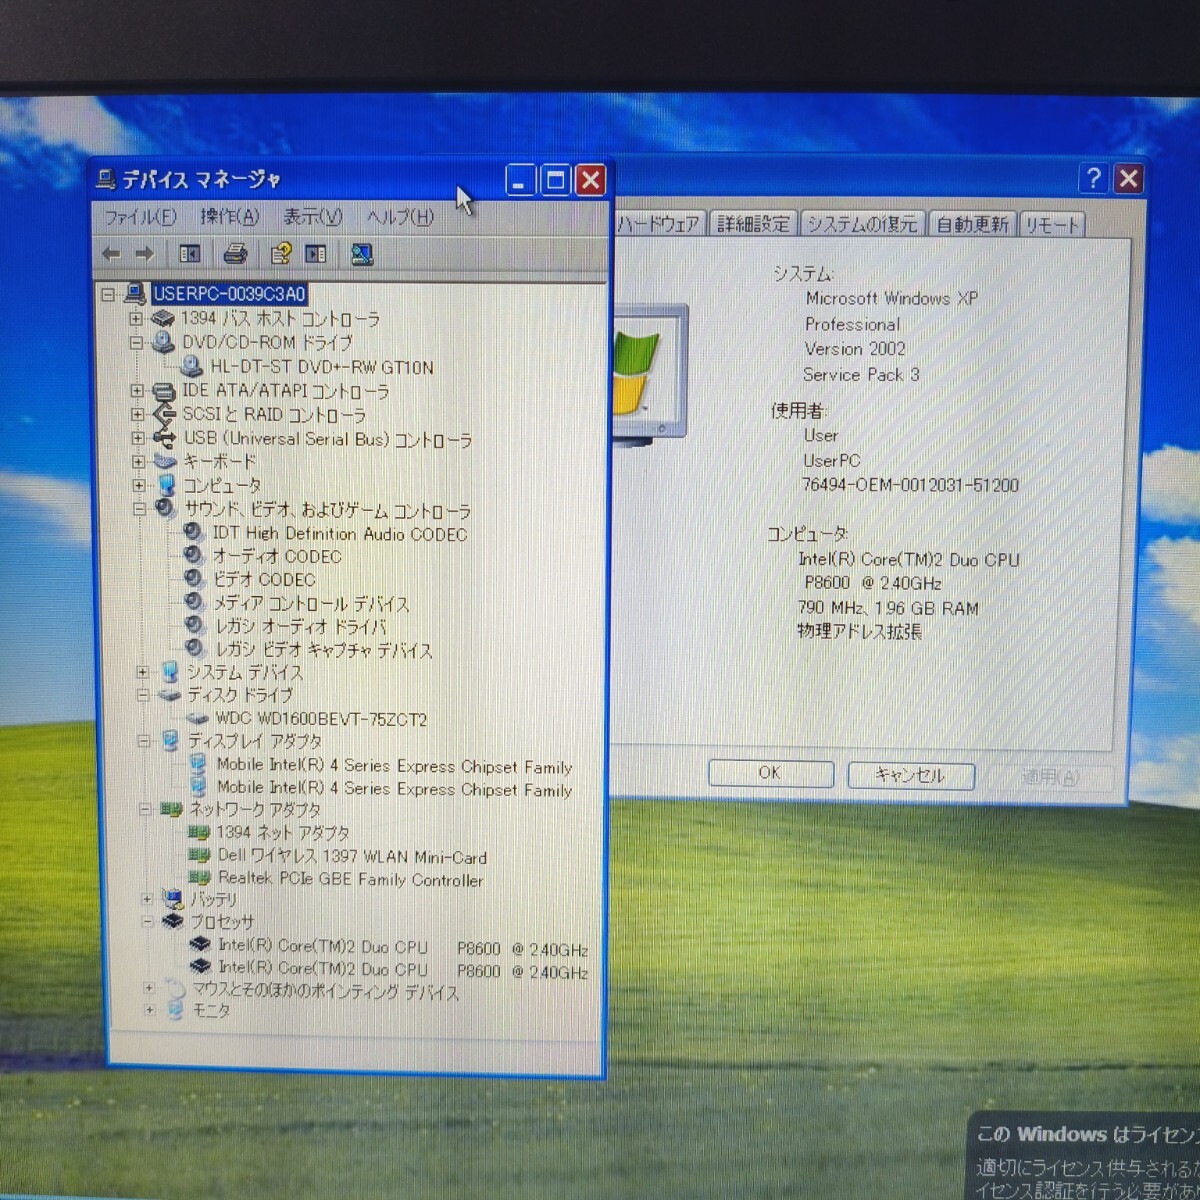Open the 表示(V) menu

311,217
